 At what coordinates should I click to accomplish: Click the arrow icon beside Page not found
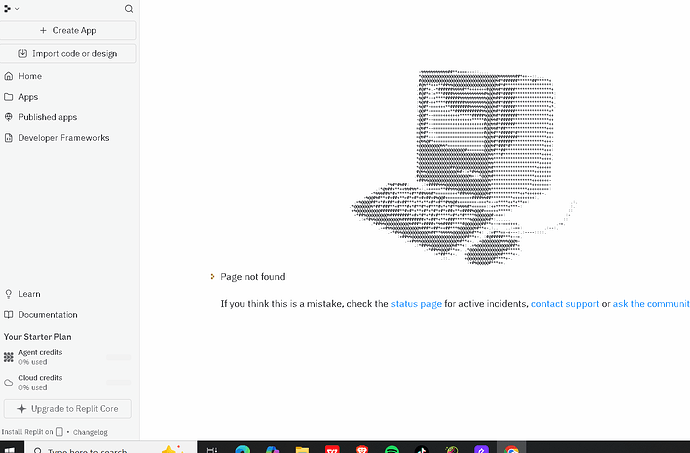[212, 276]
